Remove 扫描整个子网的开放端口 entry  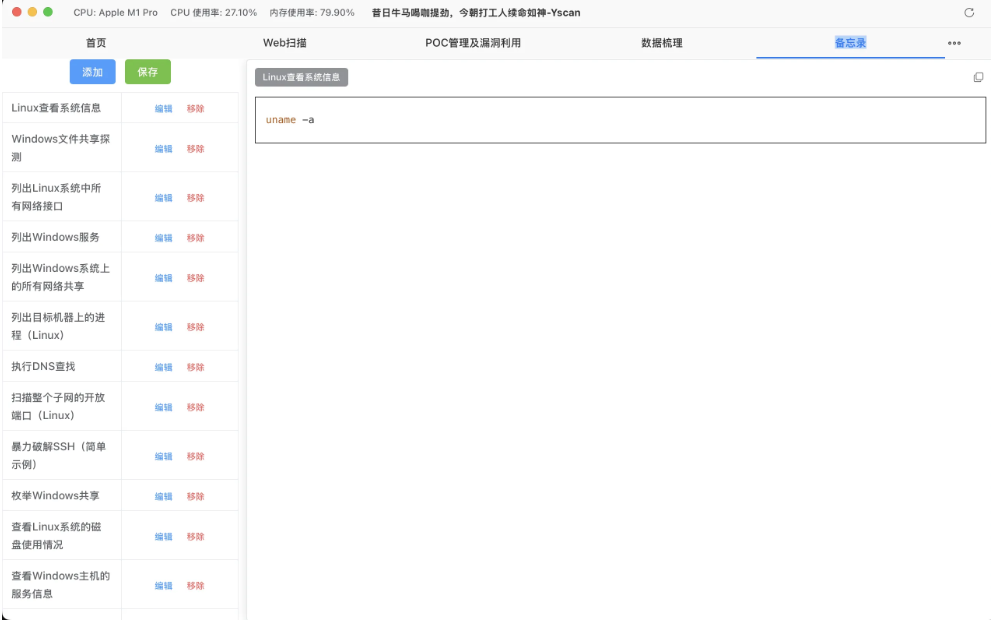tap(195, 407)
